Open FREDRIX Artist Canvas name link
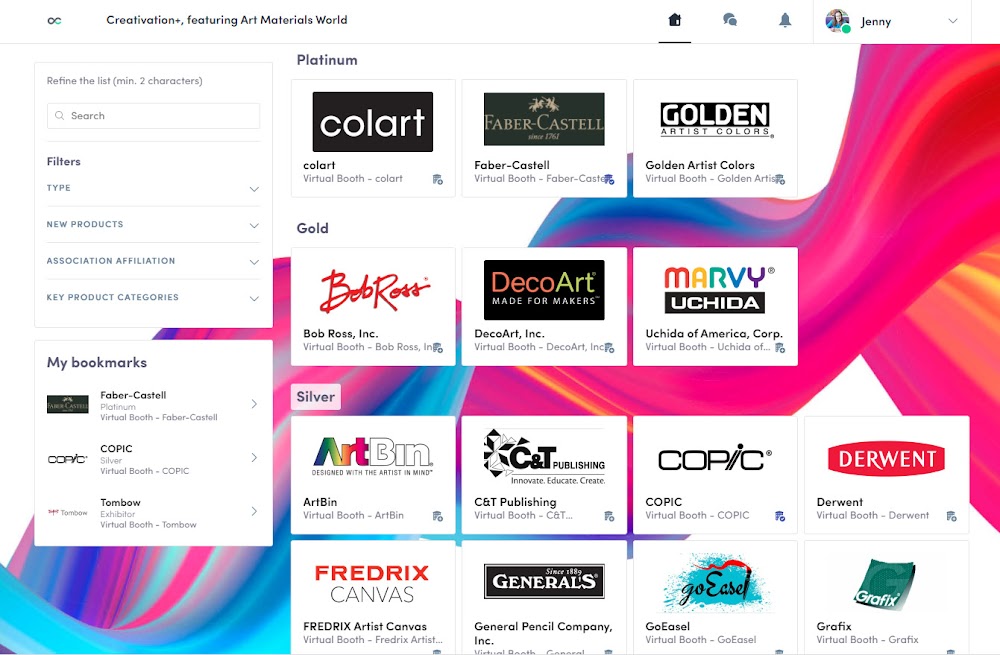Viewport: 1000px width, 655px height. [x=365, y=626]
